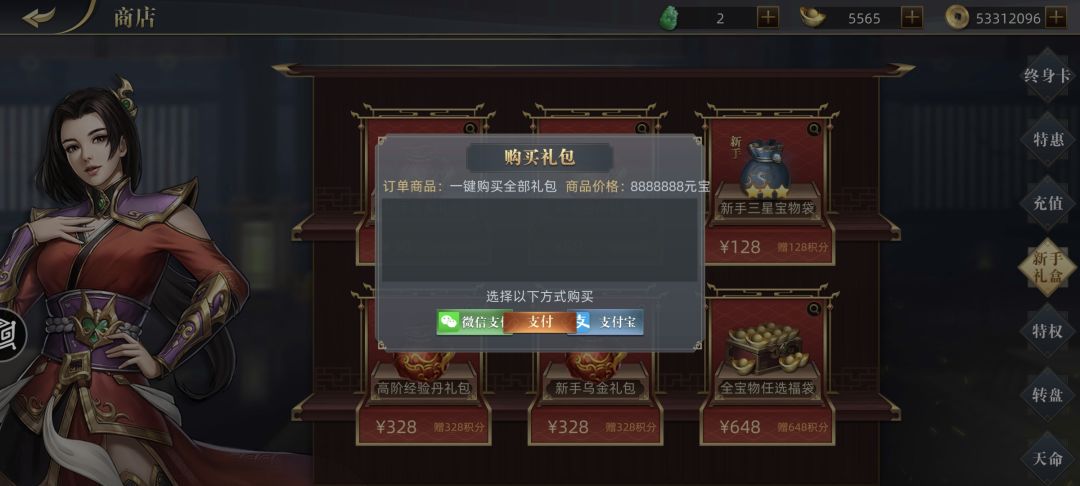
Task: Open the 充值 recharge tab
Action: coord(1048,204)
